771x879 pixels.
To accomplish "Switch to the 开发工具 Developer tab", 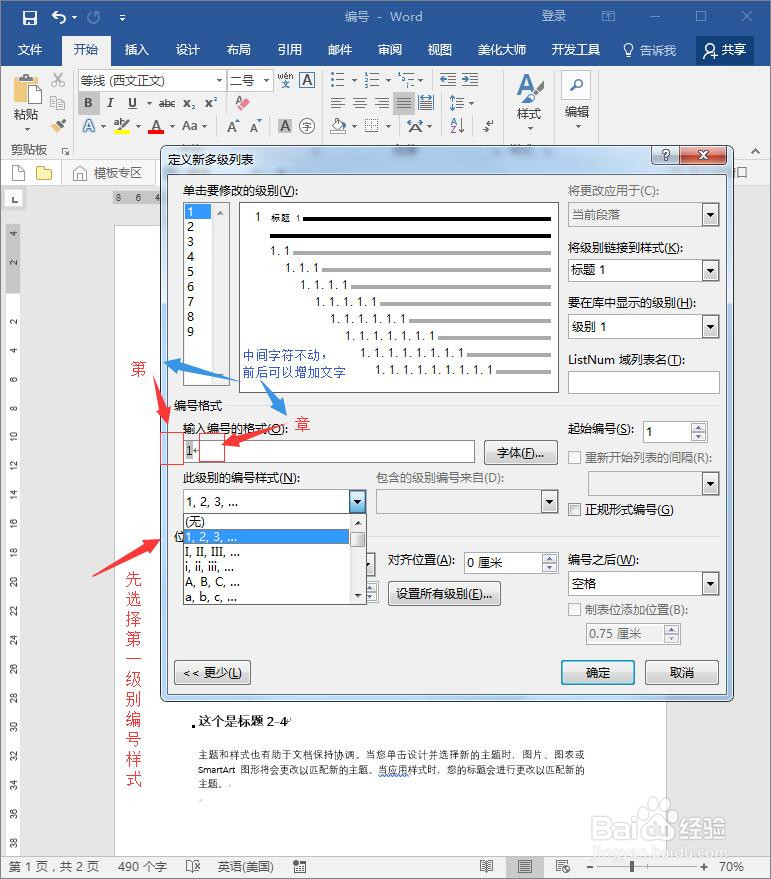I will (575, 50).
